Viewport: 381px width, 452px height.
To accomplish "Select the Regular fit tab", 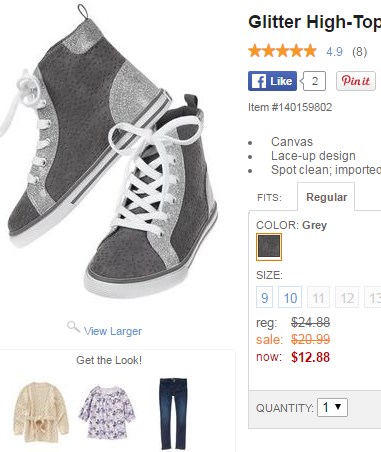I will pyautogui.click(x=326, y=197).
